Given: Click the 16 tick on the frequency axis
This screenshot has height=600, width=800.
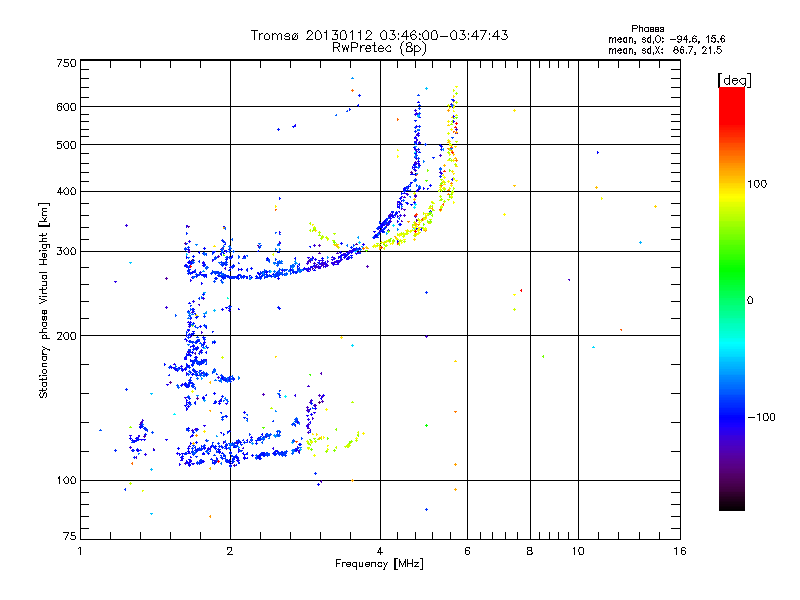Looking at the screenshot, I should pos(679,551).
